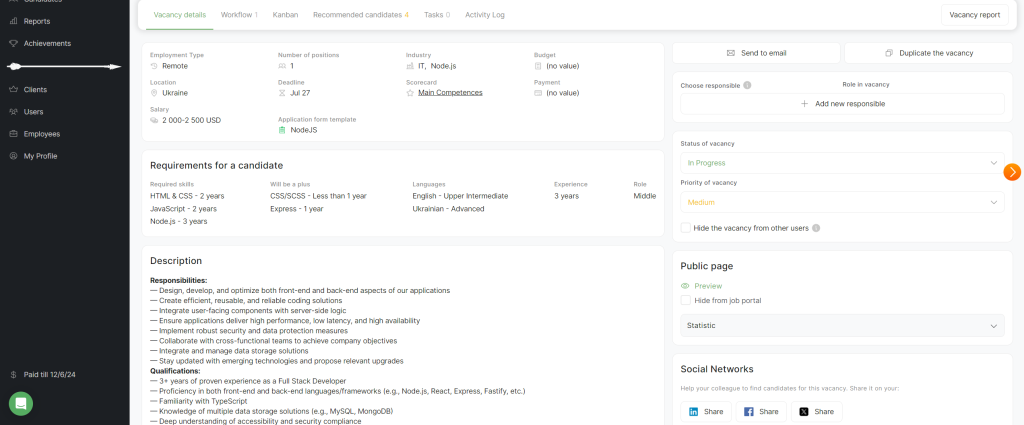
Task: Click the Clients sidebar icon
Action: (x=12, y=89)
